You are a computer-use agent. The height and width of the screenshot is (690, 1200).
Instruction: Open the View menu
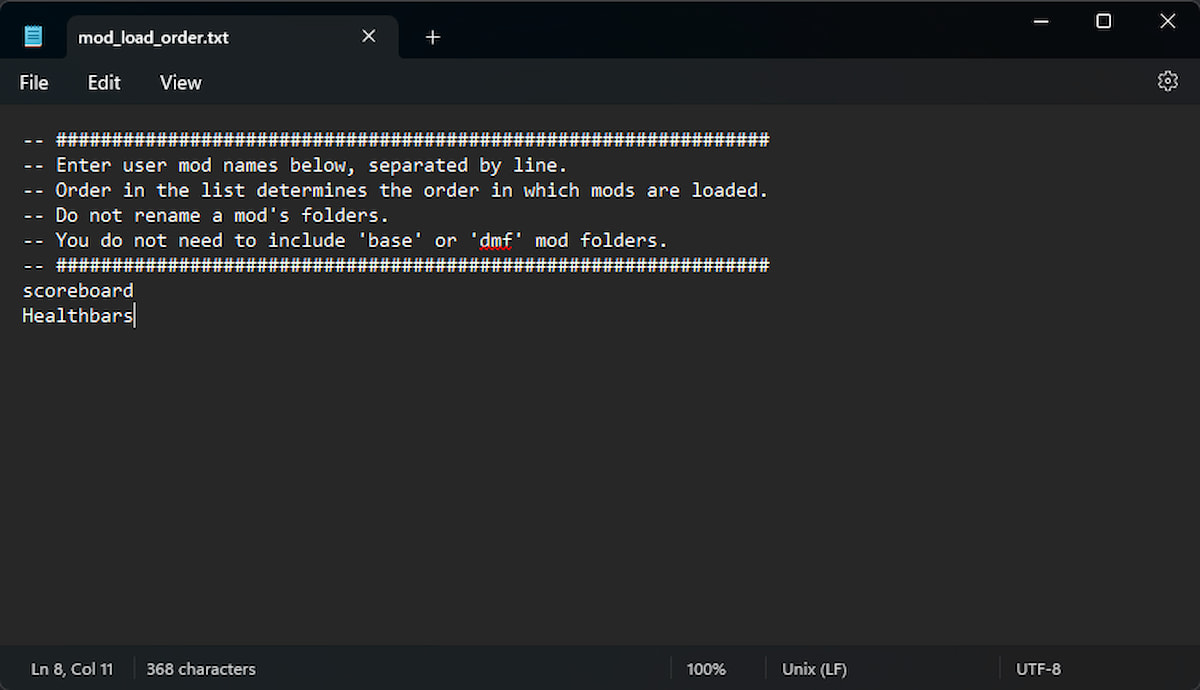[x=181, y=83]
